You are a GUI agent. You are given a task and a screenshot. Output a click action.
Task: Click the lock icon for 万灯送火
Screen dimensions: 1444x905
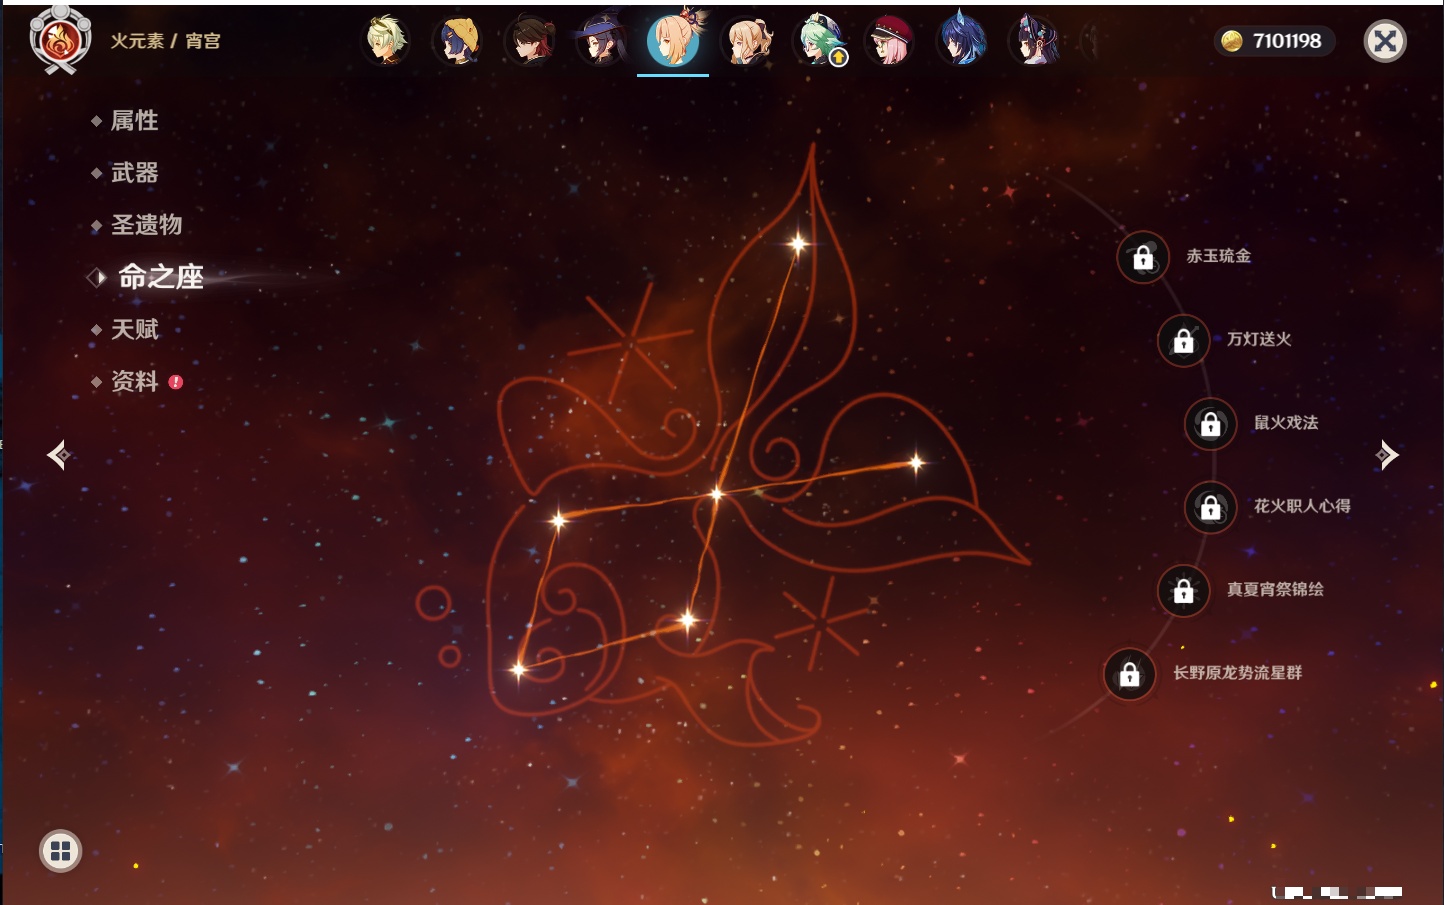[1184, 340]
